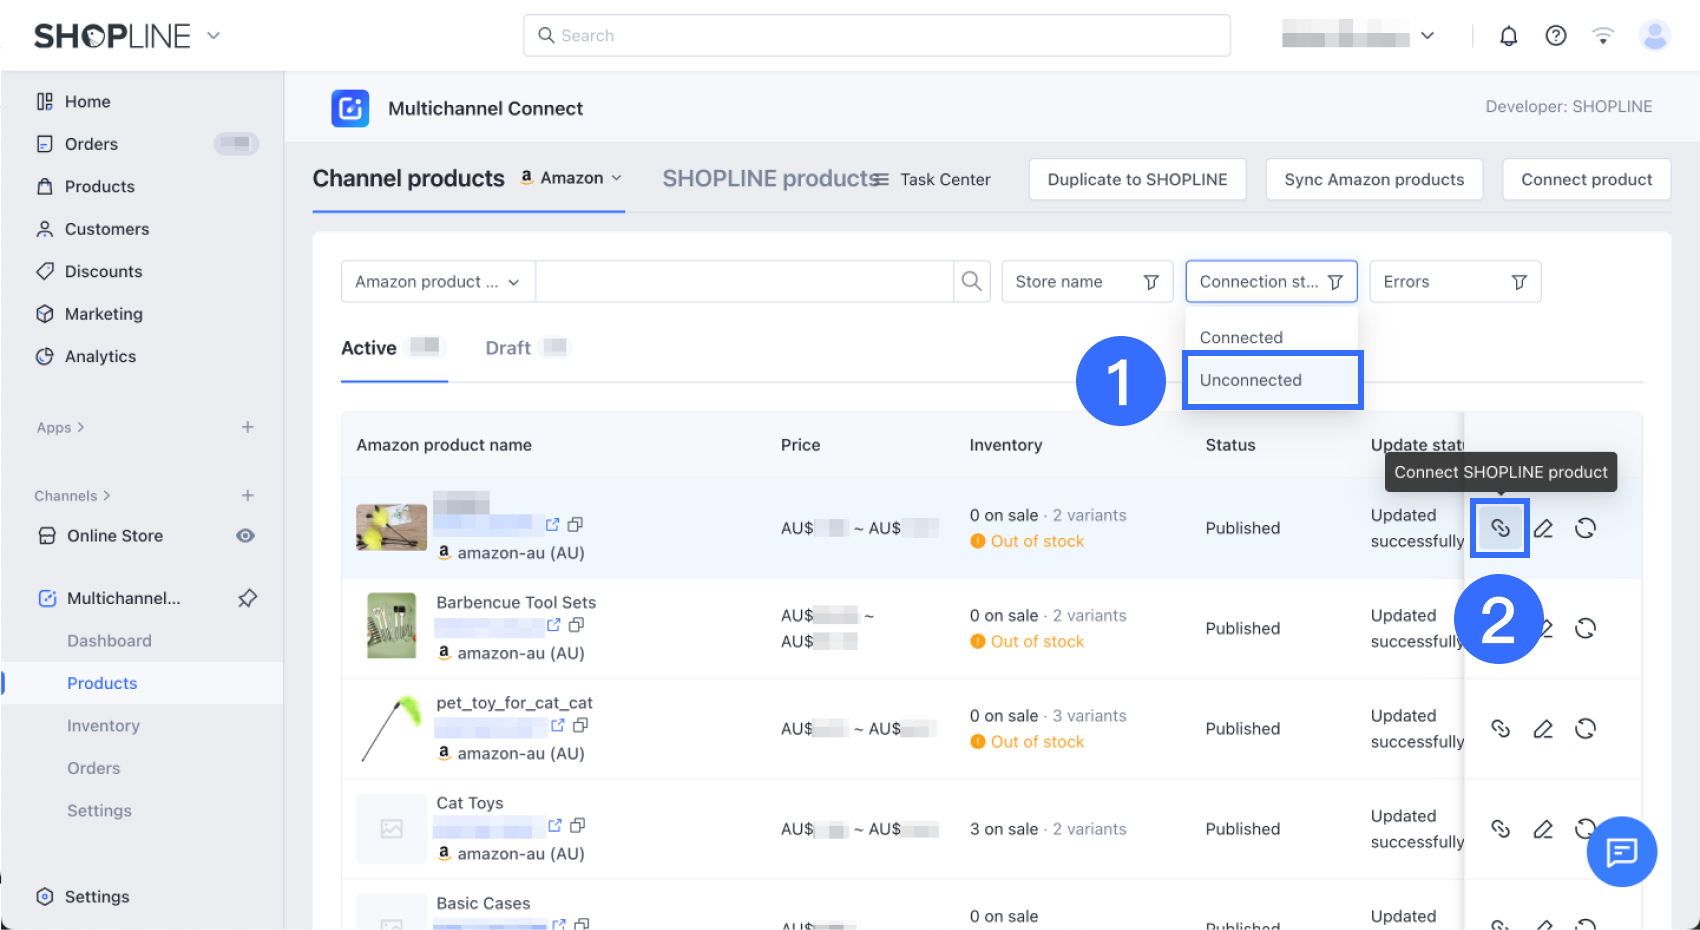
Task: Click the pet_toy_for_cat_cat thumbnail
Action: tap(391, 728)
